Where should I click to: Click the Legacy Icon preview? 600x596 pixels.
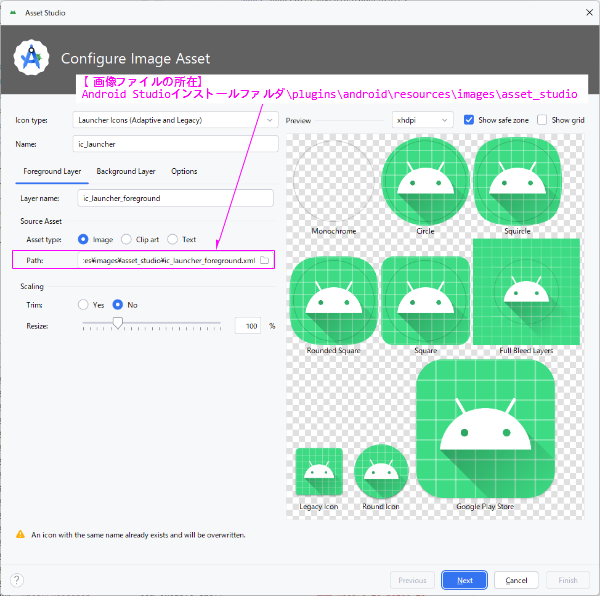319,472
